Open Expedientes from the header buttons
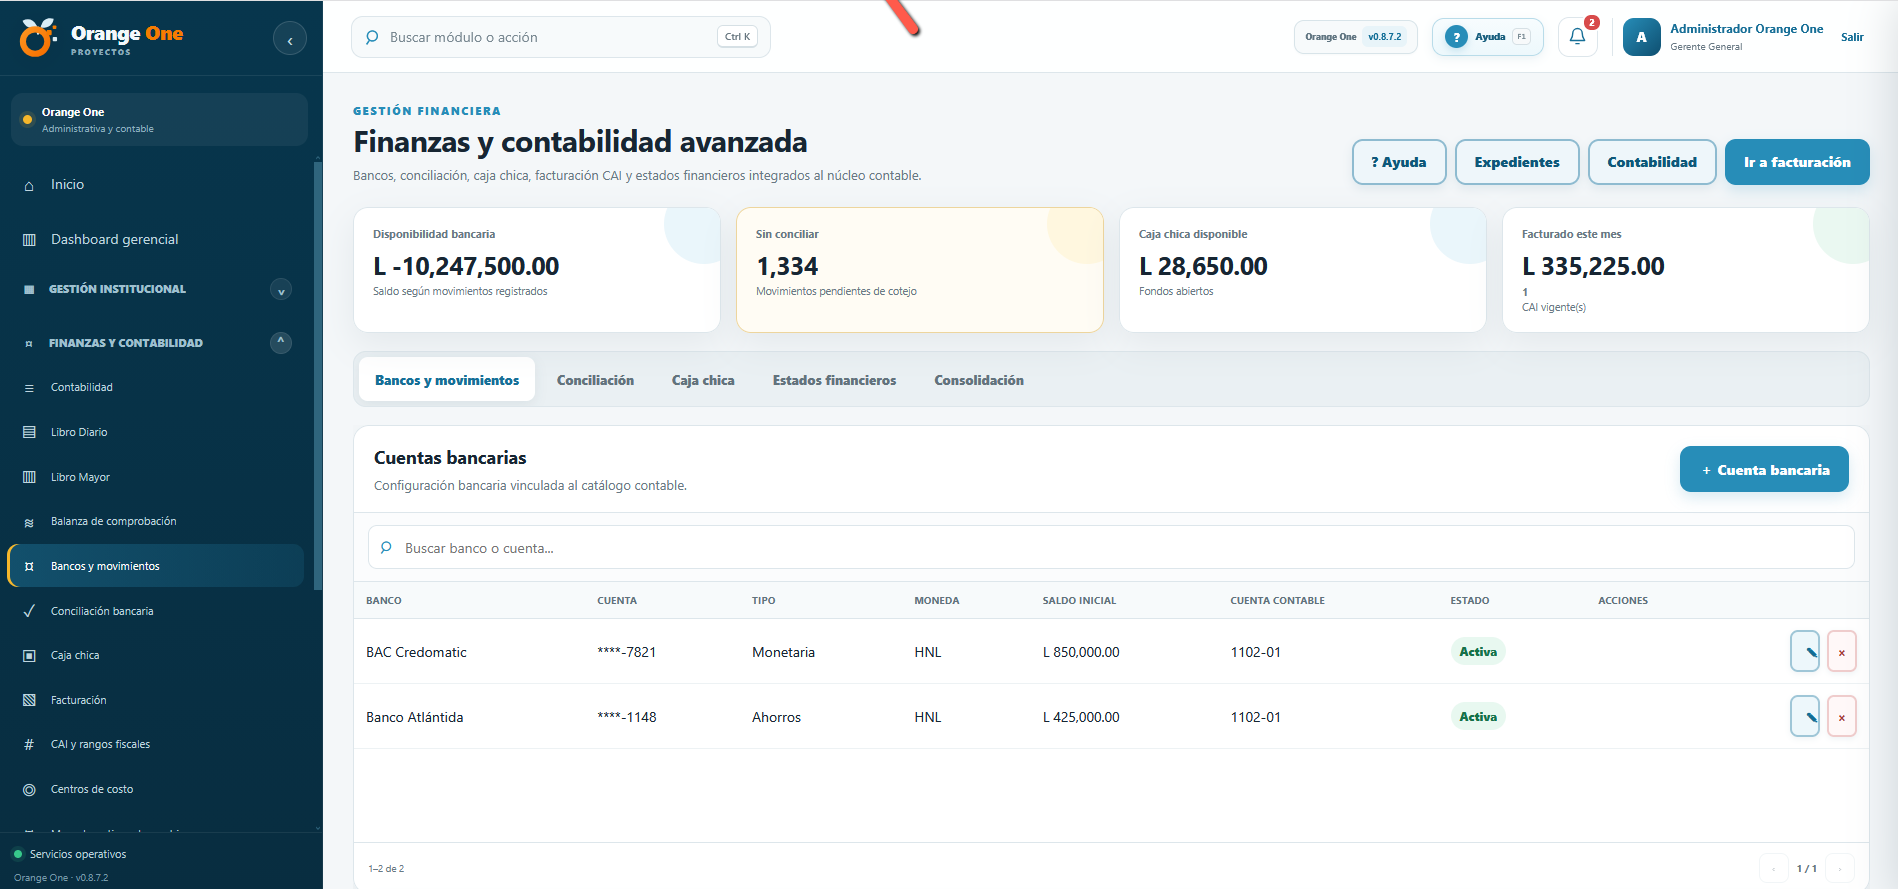 click(x=1517, y=162)
